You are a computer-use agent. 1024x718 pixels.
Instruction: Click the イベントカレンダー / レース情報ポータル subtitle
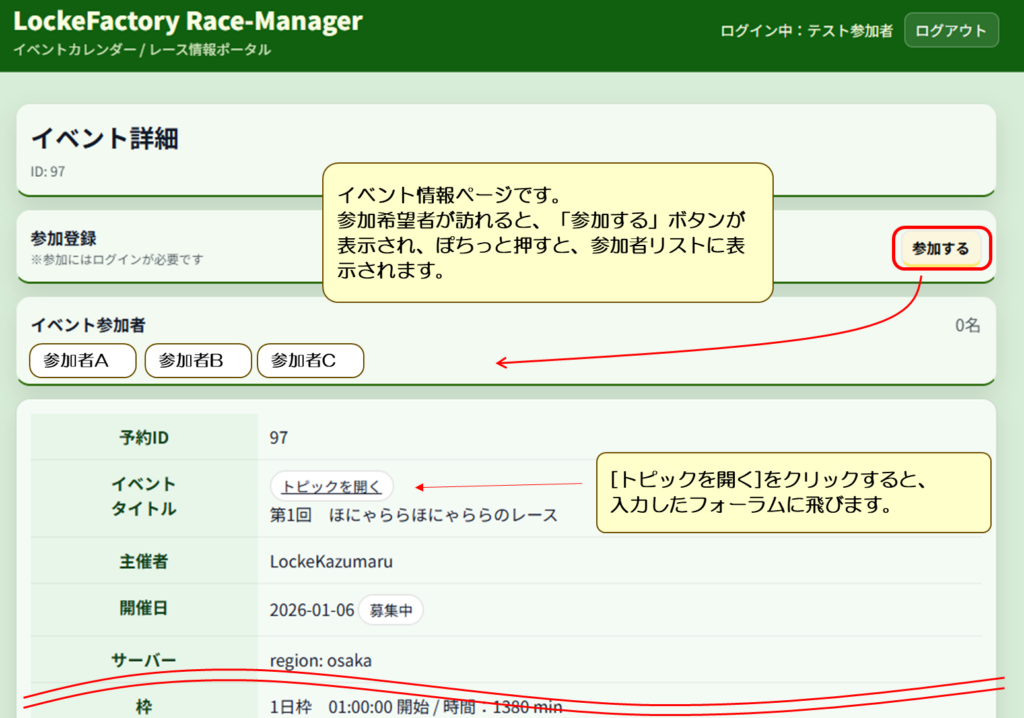point(142,50)
